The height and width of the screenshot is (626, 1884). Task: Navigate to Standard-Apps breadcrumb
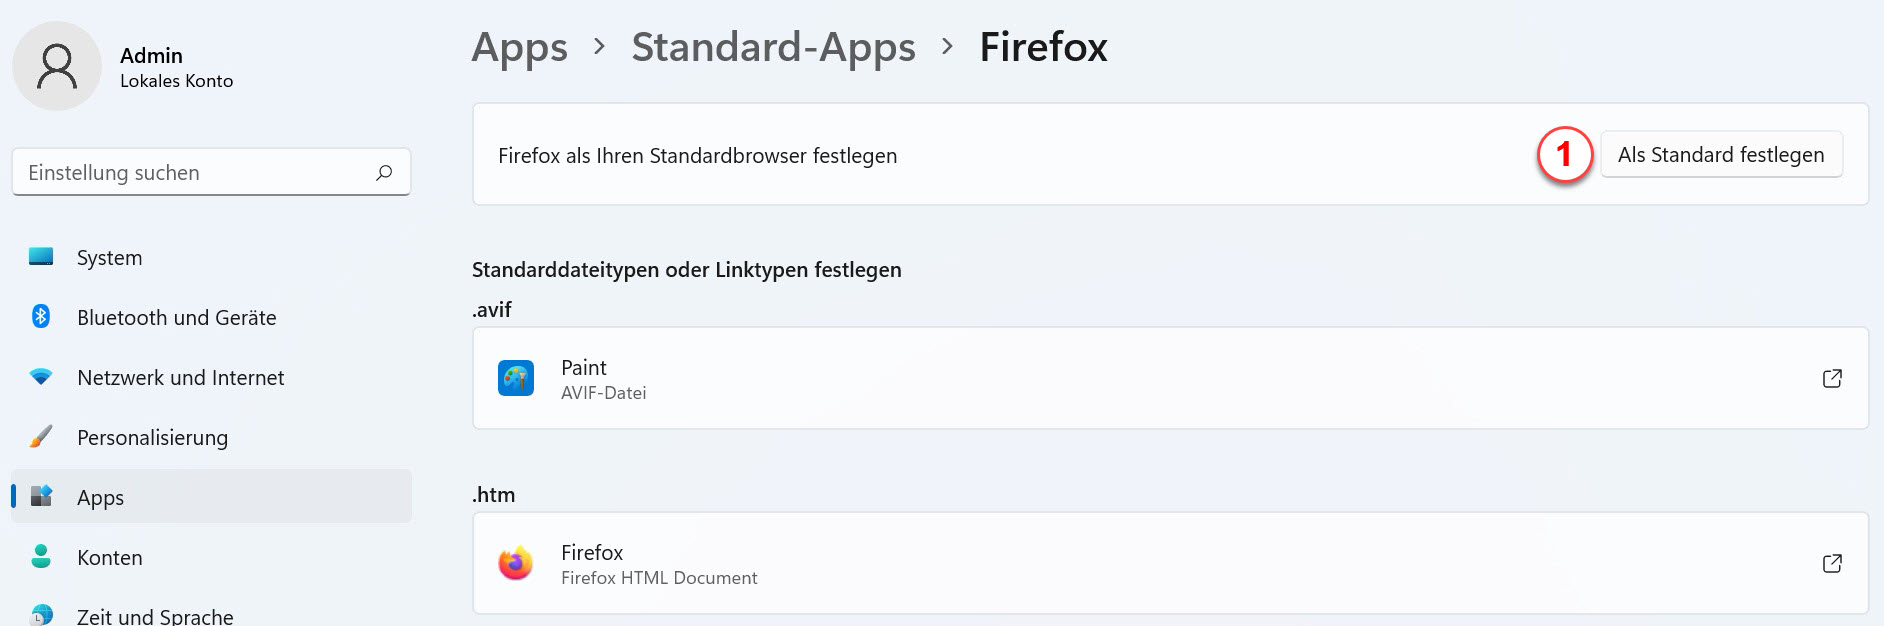(x=773, y=47)
